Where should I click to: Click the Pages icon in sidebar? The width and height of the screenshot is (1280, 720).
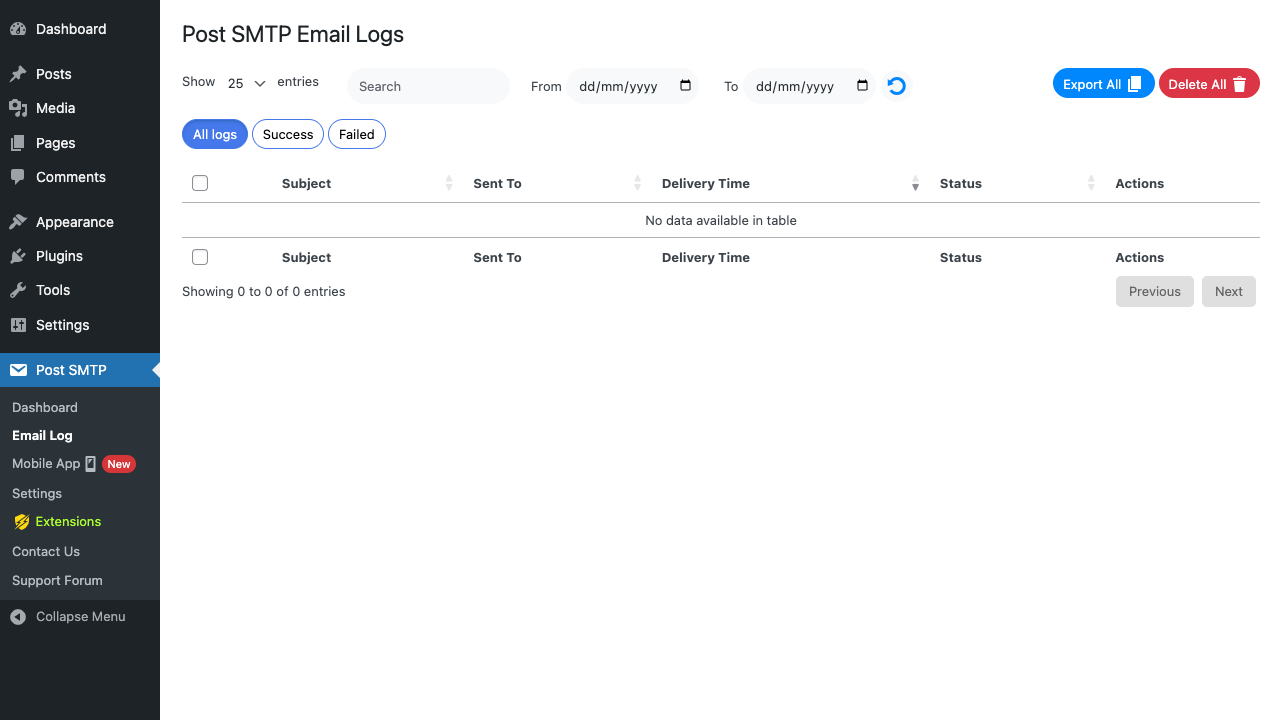18,143
